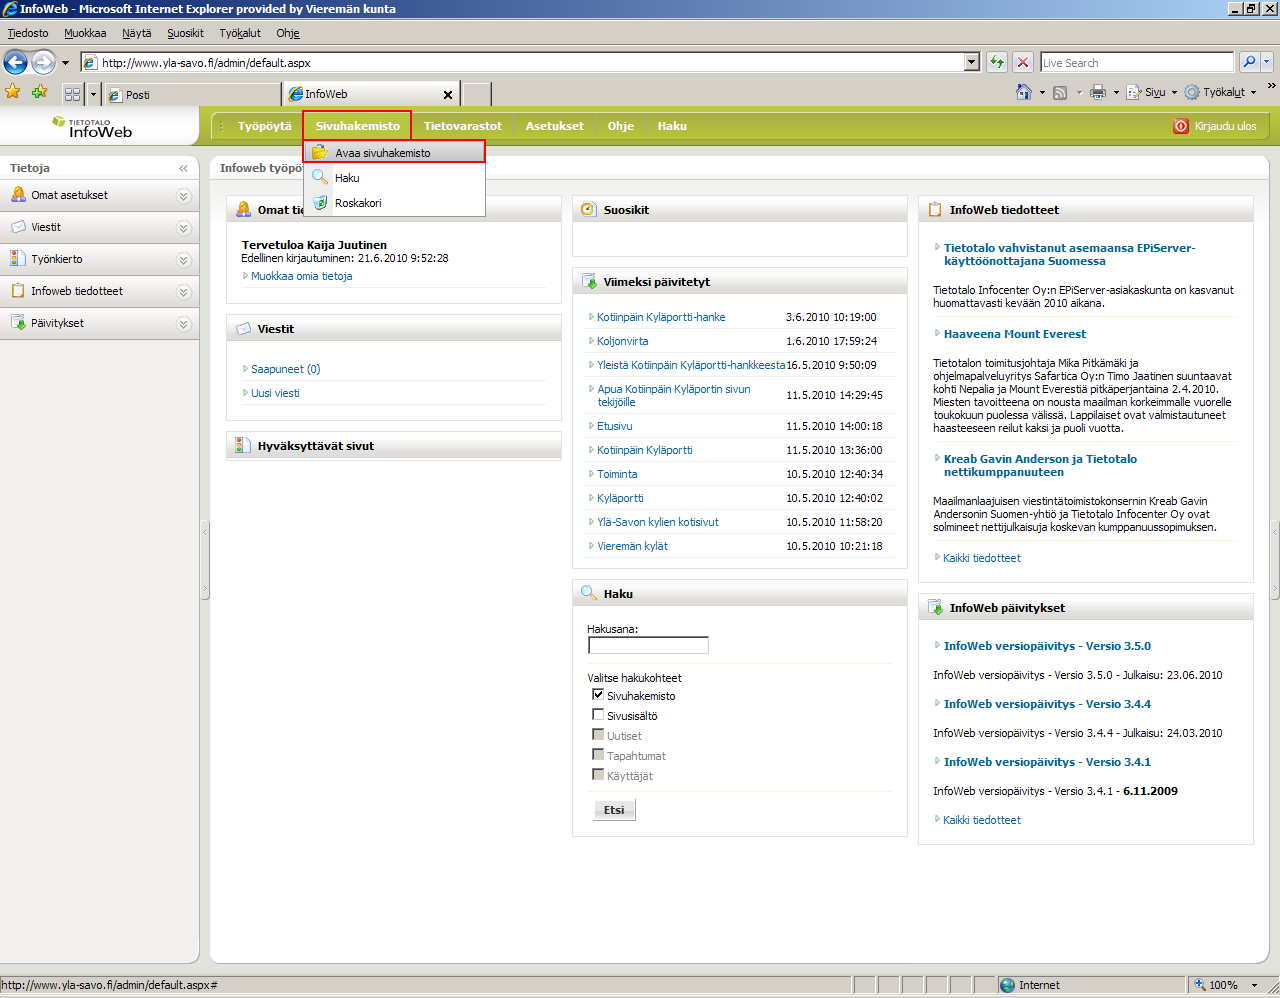
Task: Click the Infoweb tiedotteet clipboard icon
Action: click(18, 291)
